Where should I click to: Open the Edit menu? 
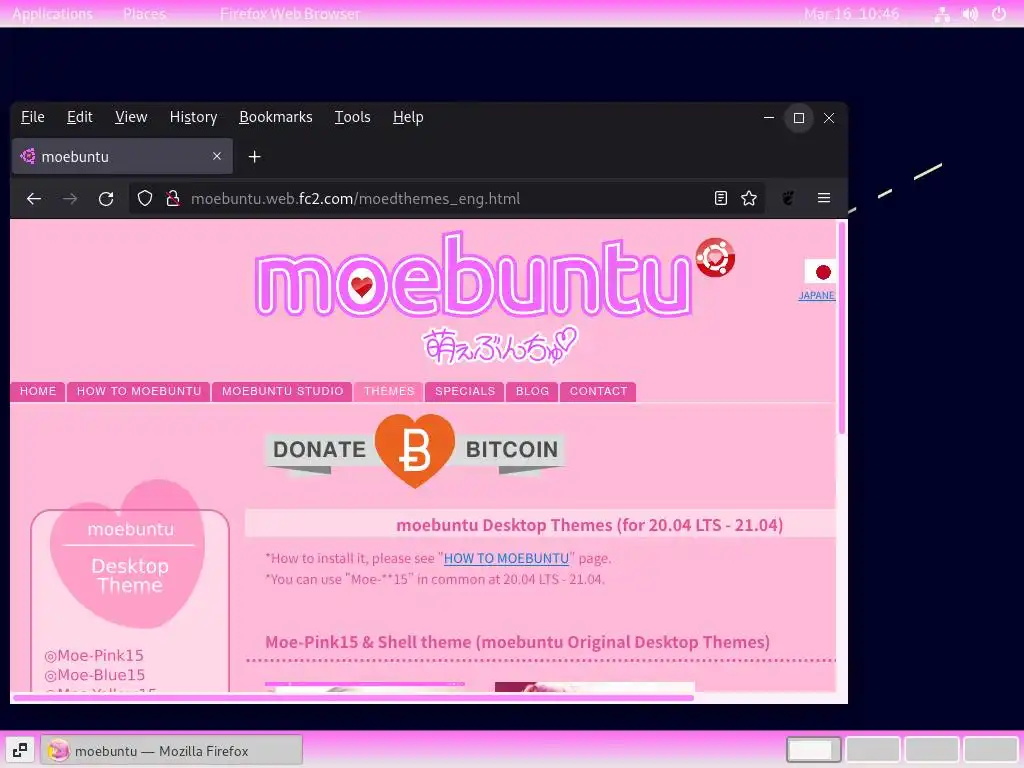80,117
